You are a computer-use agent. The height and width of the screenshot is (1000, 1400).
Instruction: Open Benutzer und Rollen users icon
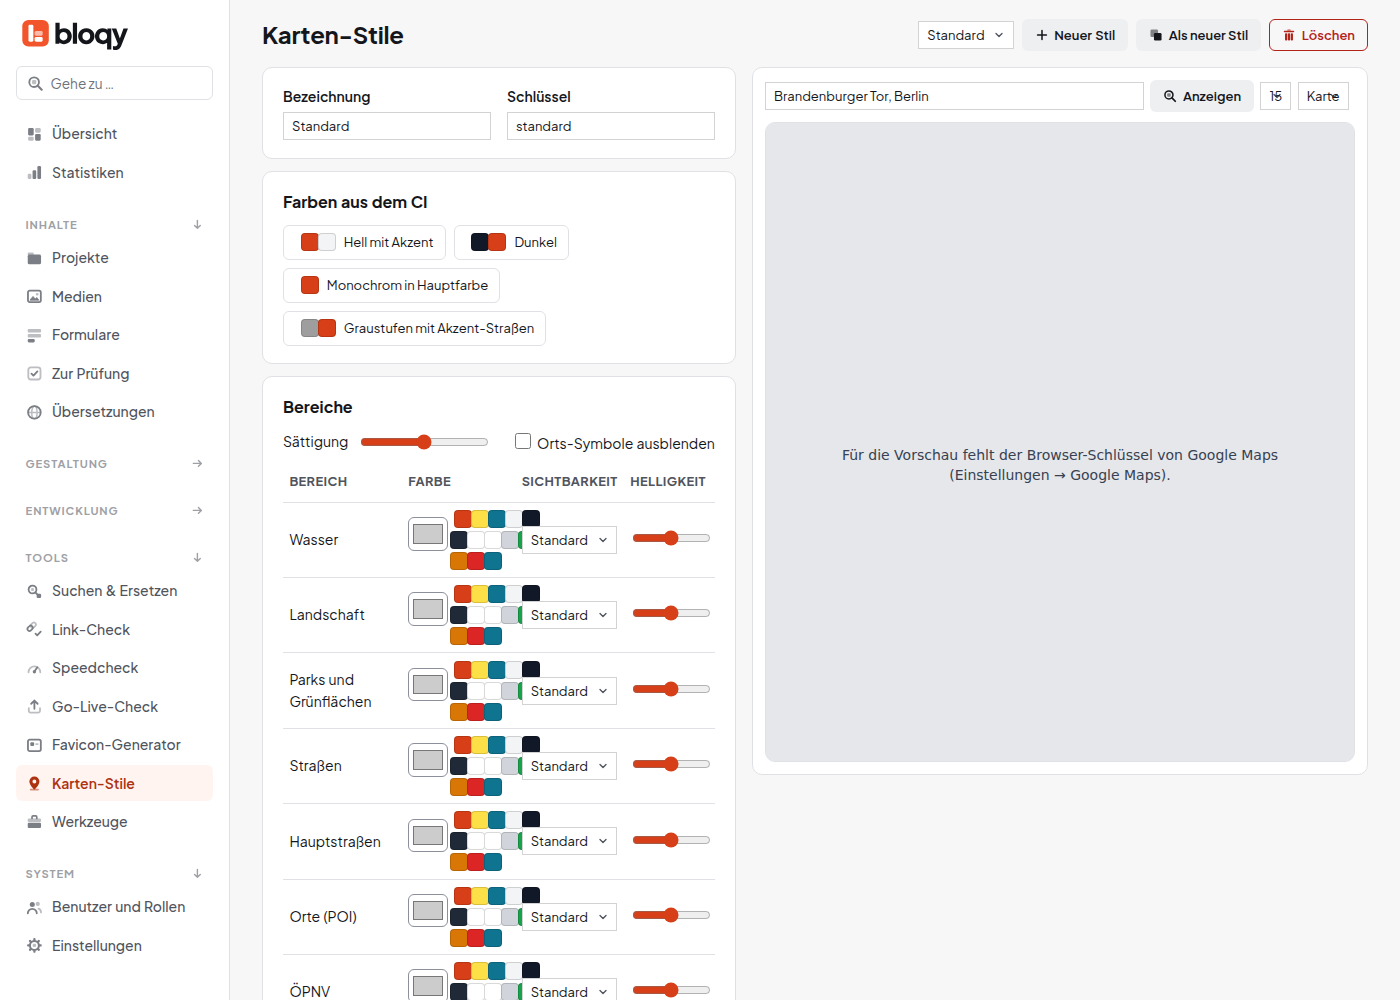[x=34, y=907]
